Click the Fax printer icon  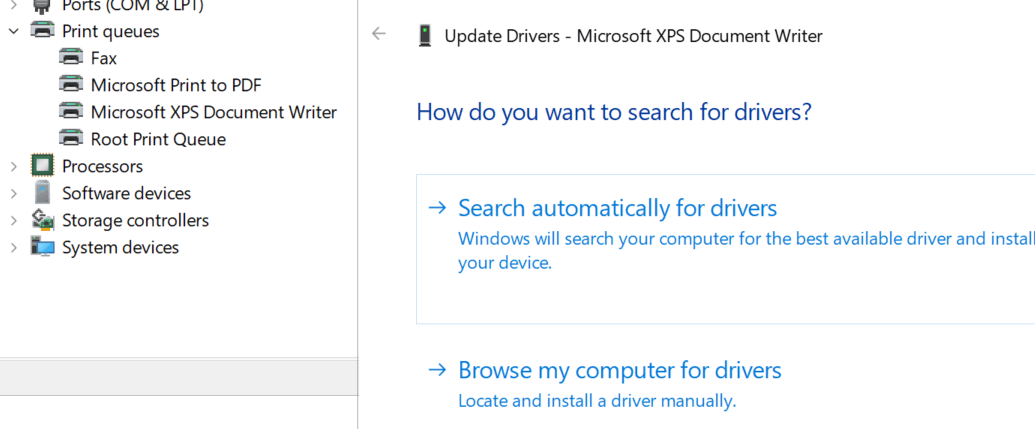pyautogui.click(x=71, y=58)
